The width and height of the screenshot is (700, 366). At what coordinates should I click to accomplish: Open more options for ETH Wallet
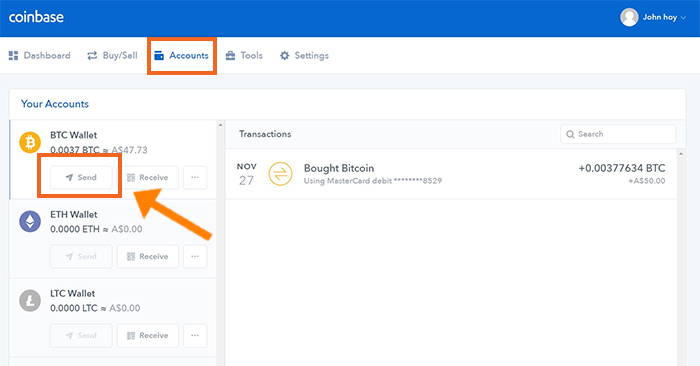(x=195, y=256)
